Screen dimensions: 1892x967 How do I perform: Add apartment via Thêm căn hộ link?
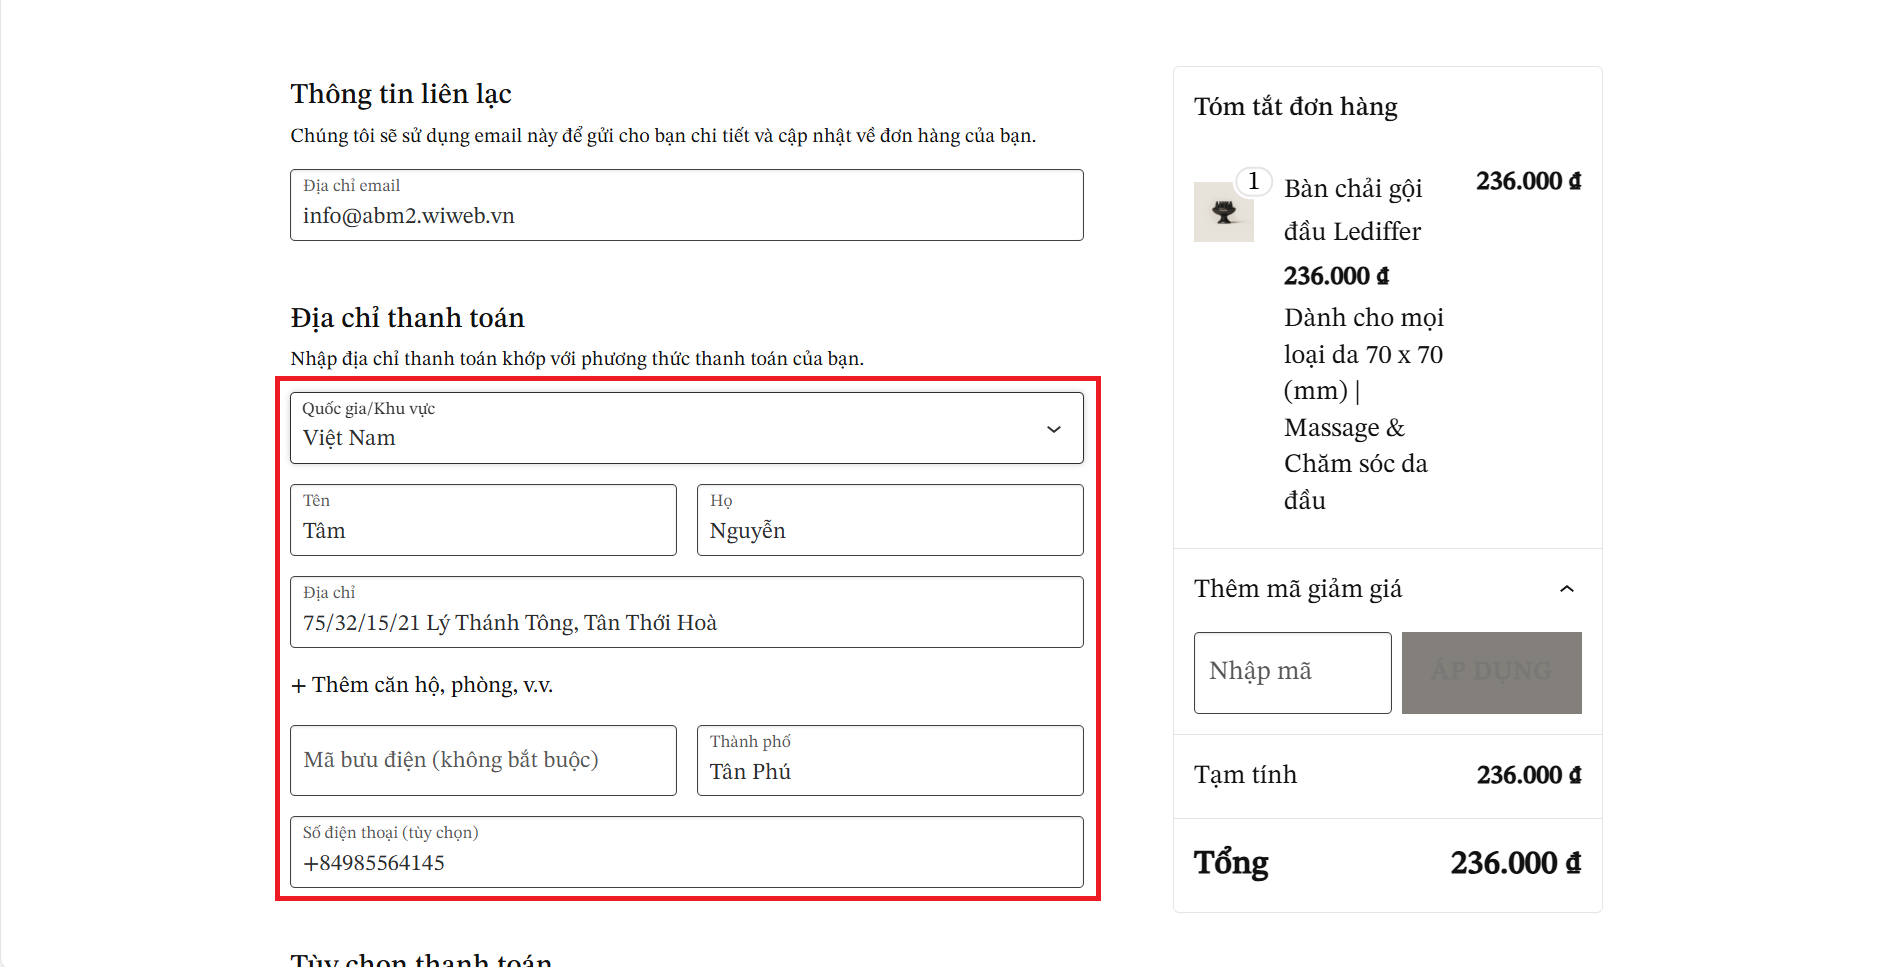pyautogui.click(x=422, y=685)
